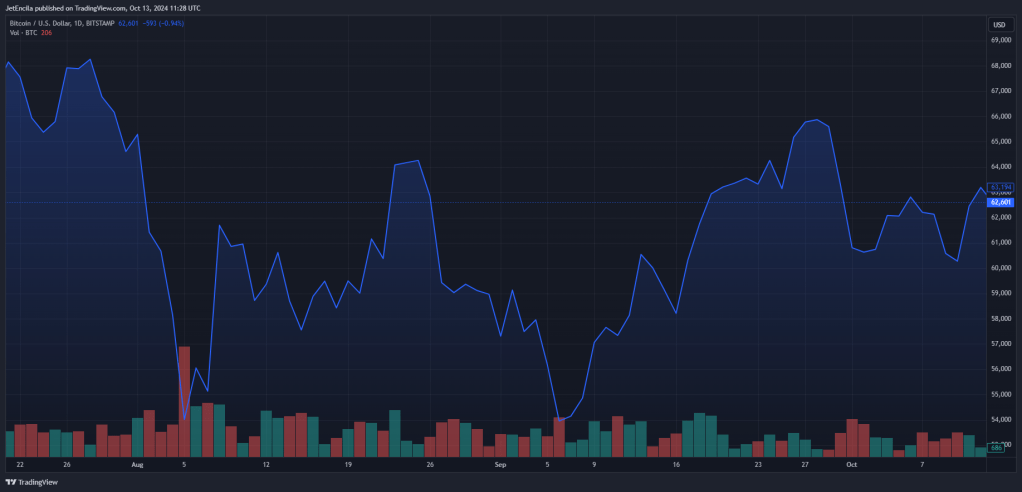This screenshot has width=1022, height=492.
Task: Click the 16 date label after Sep
Action: (677, 465)
